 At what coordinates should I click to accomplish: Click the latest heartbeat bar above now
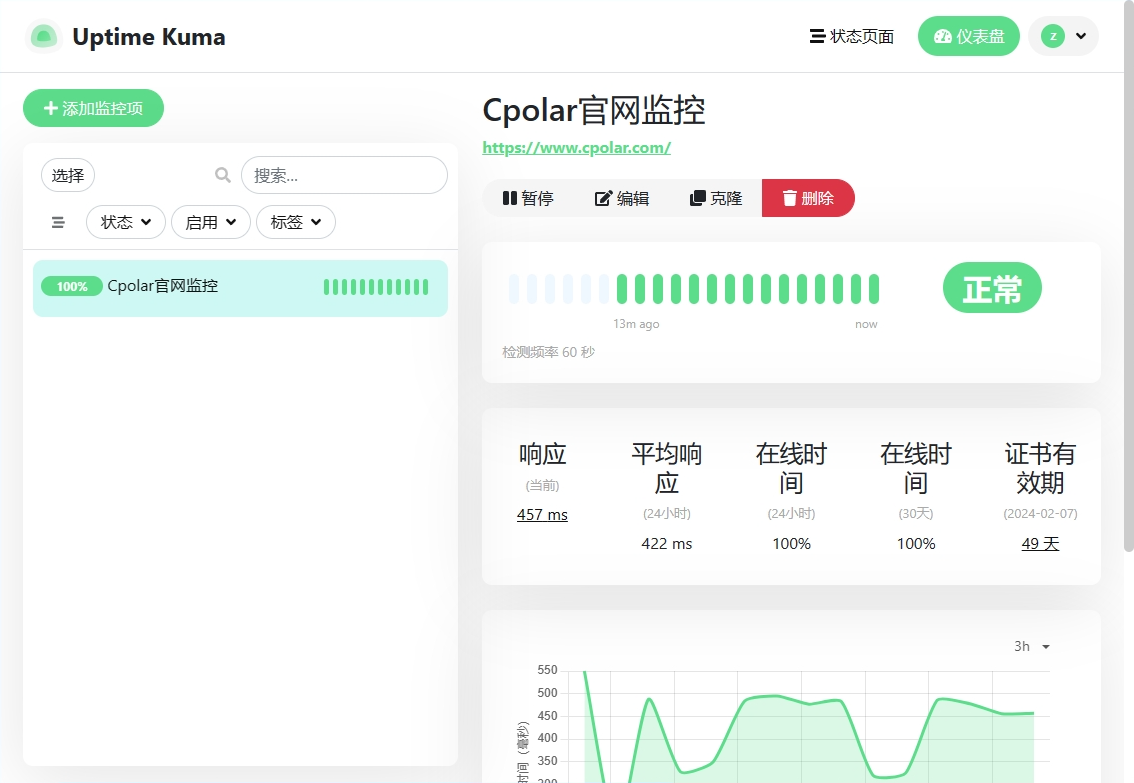click(x=874, y=288)
